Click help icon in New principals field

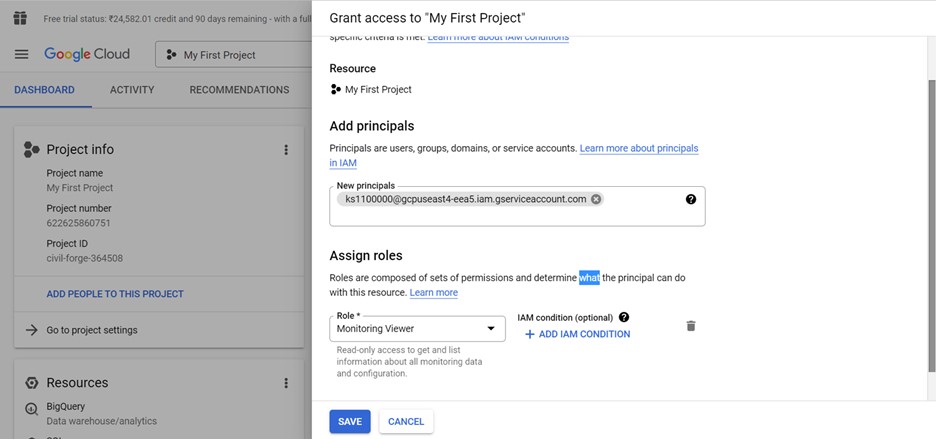click(x=690, y=199)
